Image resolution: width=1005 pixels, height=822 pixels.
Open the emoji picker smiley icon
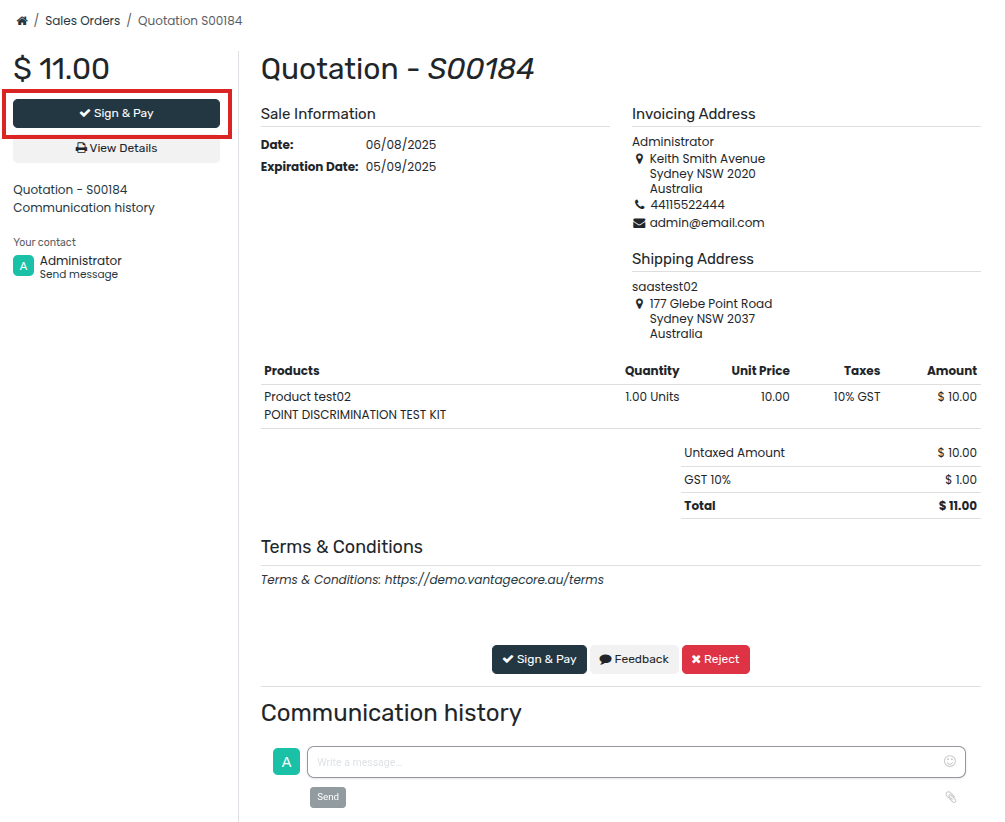(949, 761)
